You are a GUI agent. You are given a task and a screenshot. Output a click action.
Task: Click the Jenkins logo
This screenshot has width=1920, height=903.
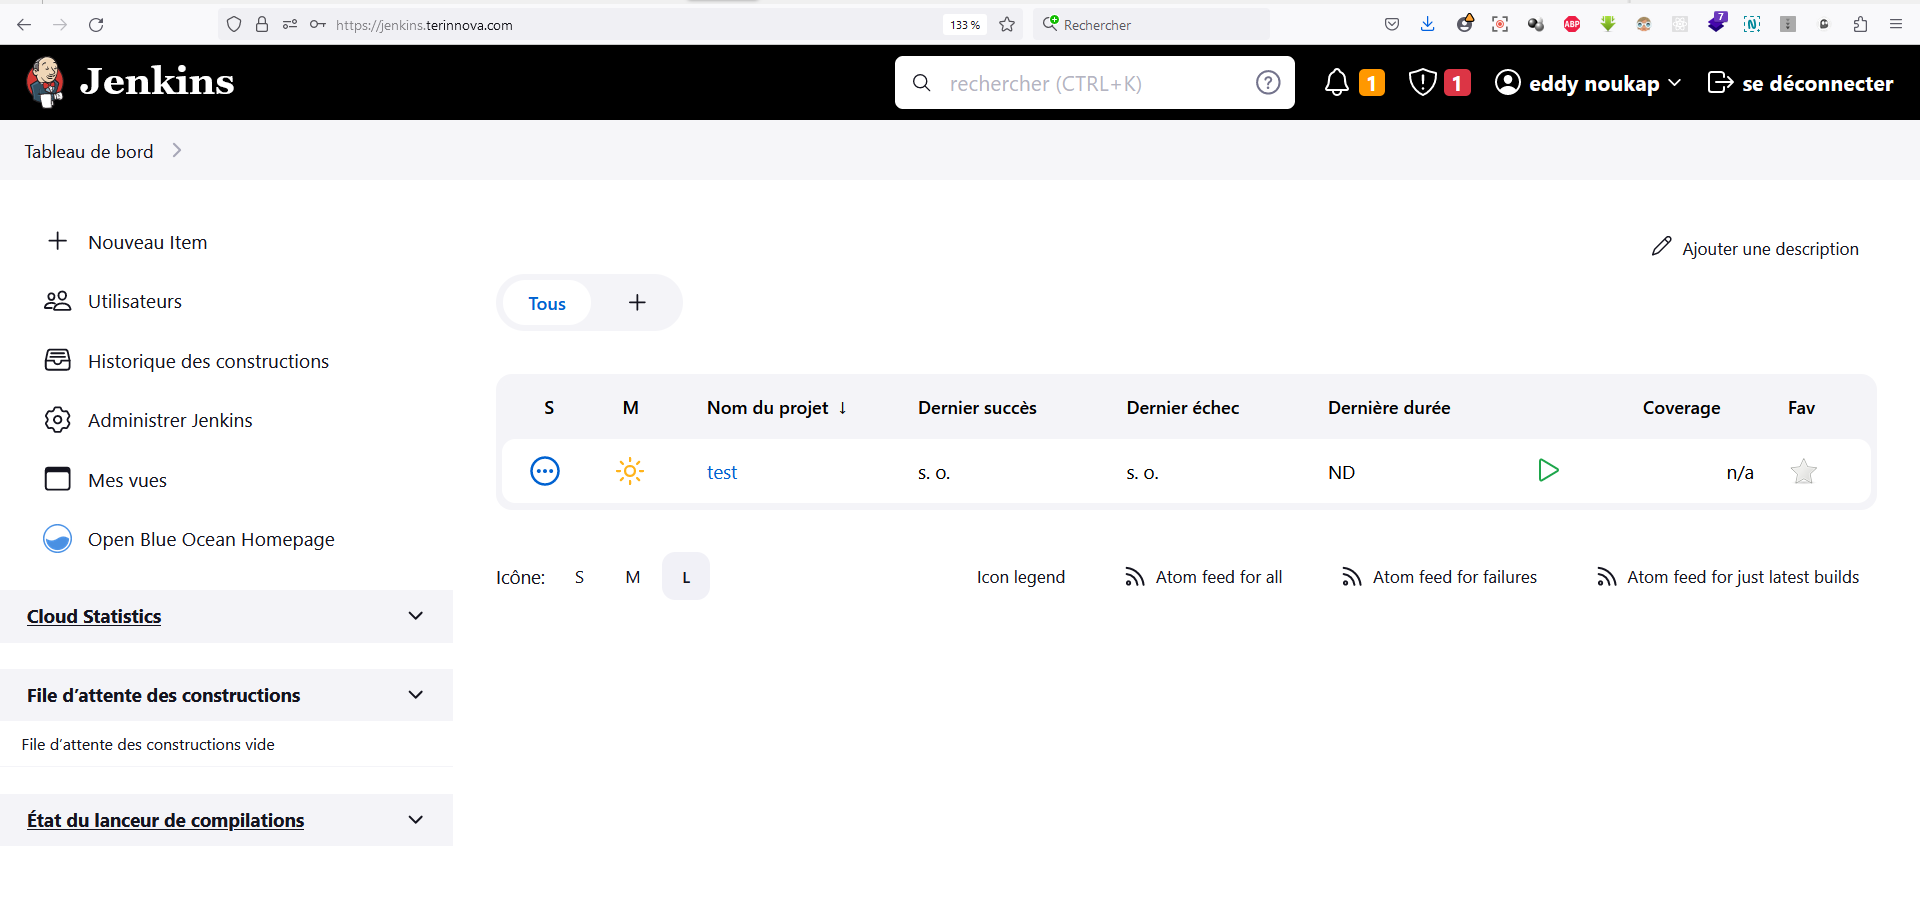click(130, 82)
